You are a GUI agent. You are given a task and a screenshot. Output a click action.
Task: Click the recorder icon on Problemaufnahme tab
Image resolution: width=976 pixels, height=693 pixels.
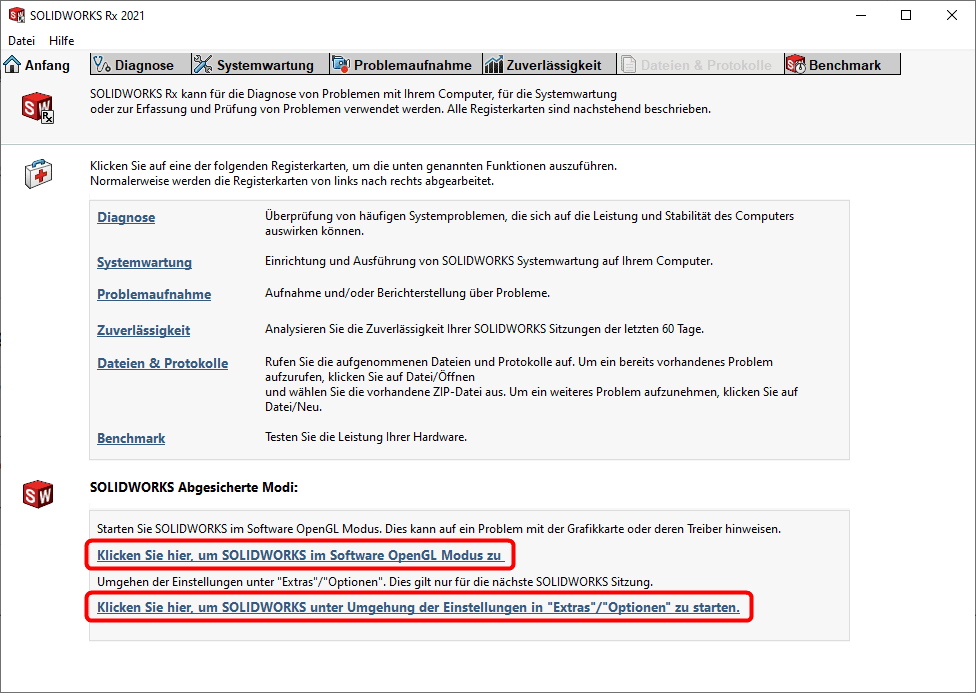340,64
